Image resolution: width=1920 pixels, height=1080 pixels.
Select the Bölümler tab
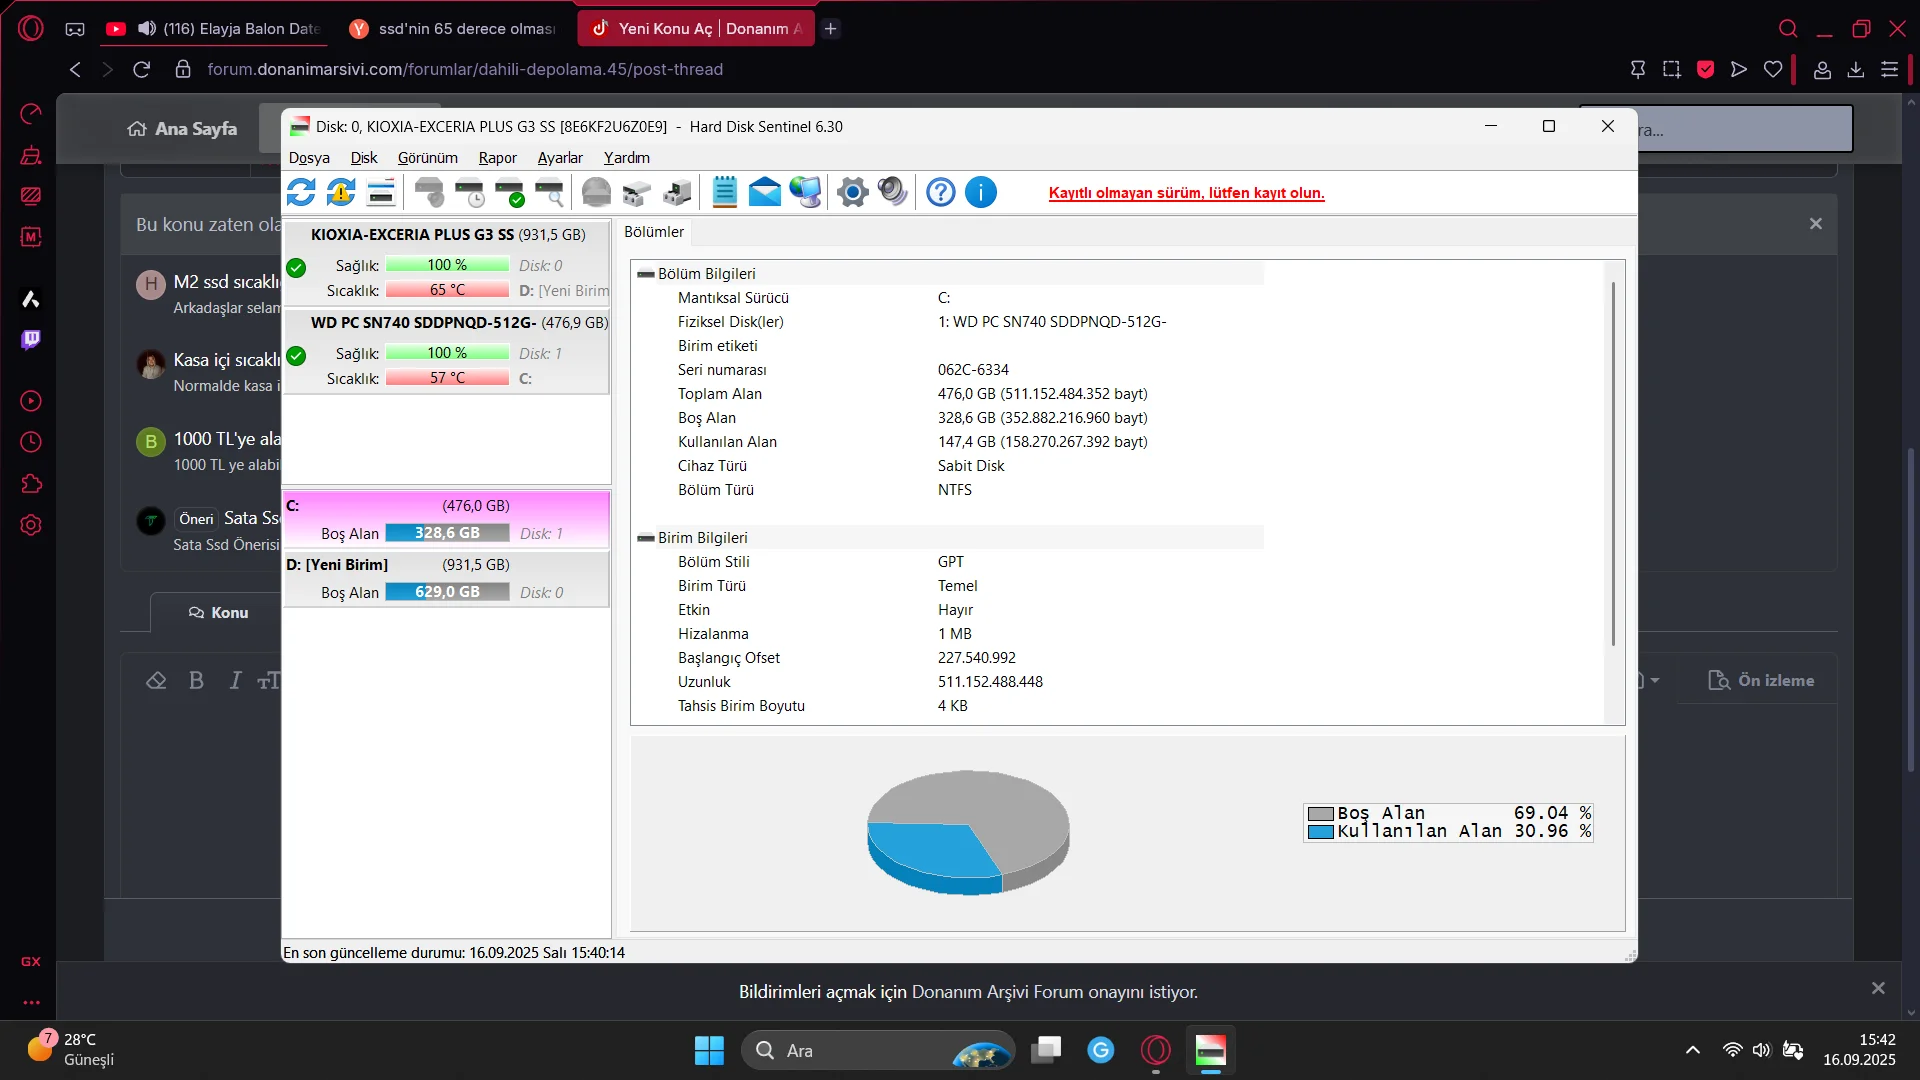tap(654, 232)
